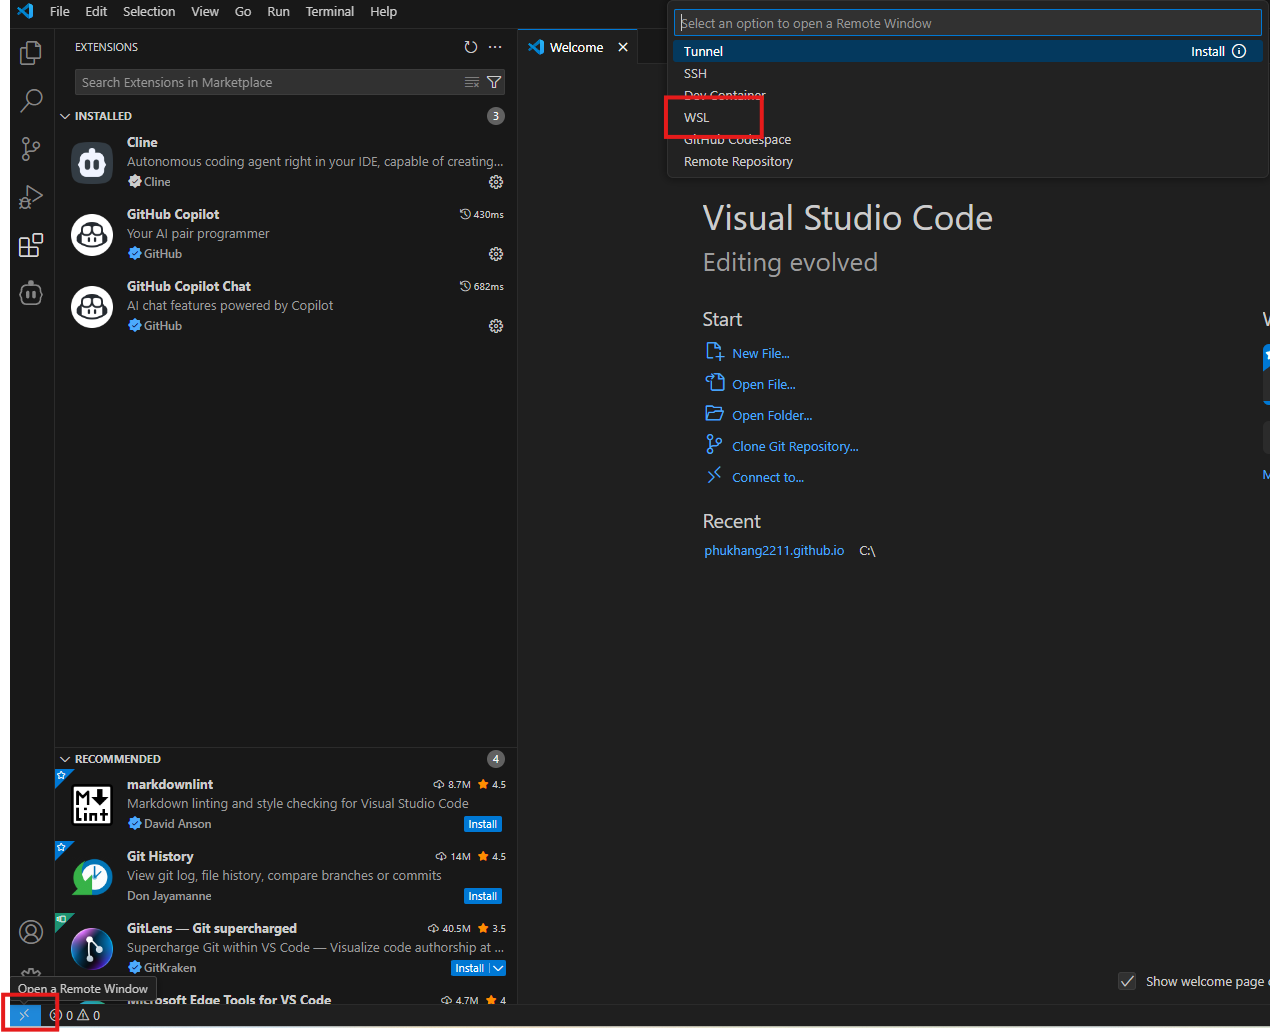Open the manage gear for GitHub Copilot

[x=496, y=254]
